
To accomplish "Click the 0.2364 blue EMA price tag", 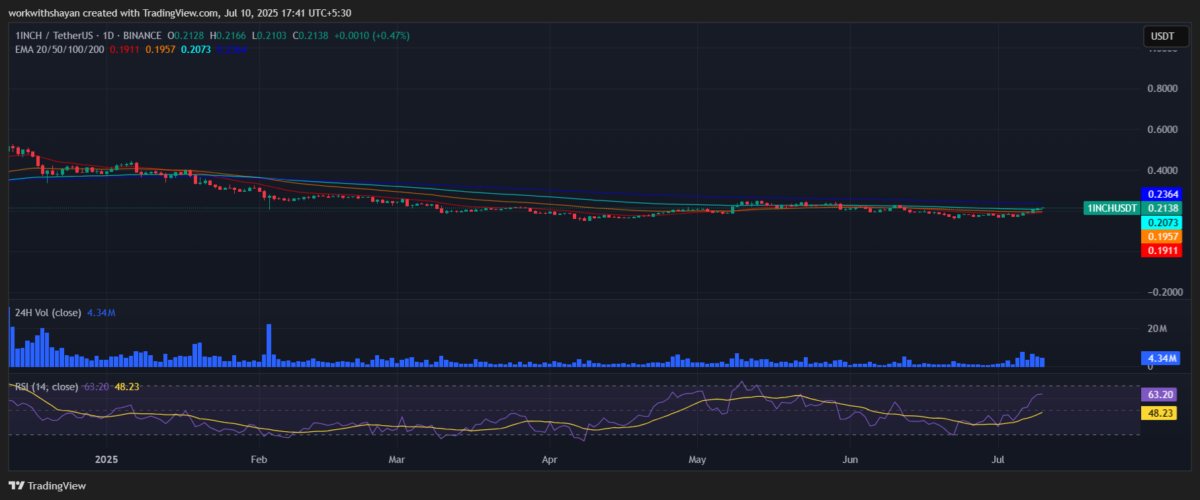I will 1162,194.
